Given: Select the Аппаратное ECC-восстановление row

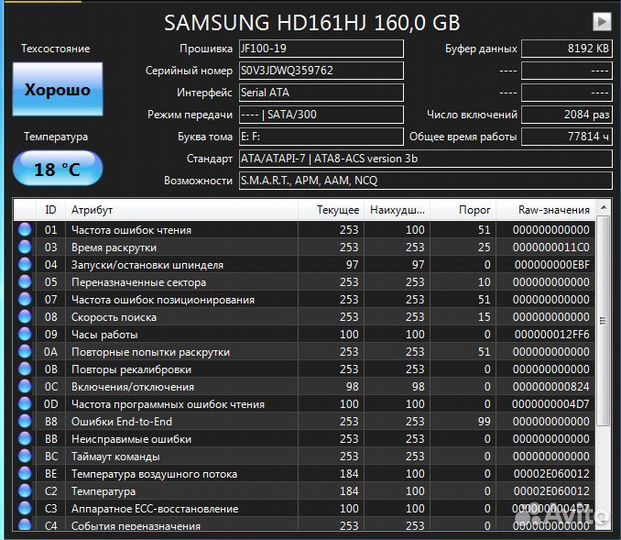Looking at the screenshot, I should [304, 509].
